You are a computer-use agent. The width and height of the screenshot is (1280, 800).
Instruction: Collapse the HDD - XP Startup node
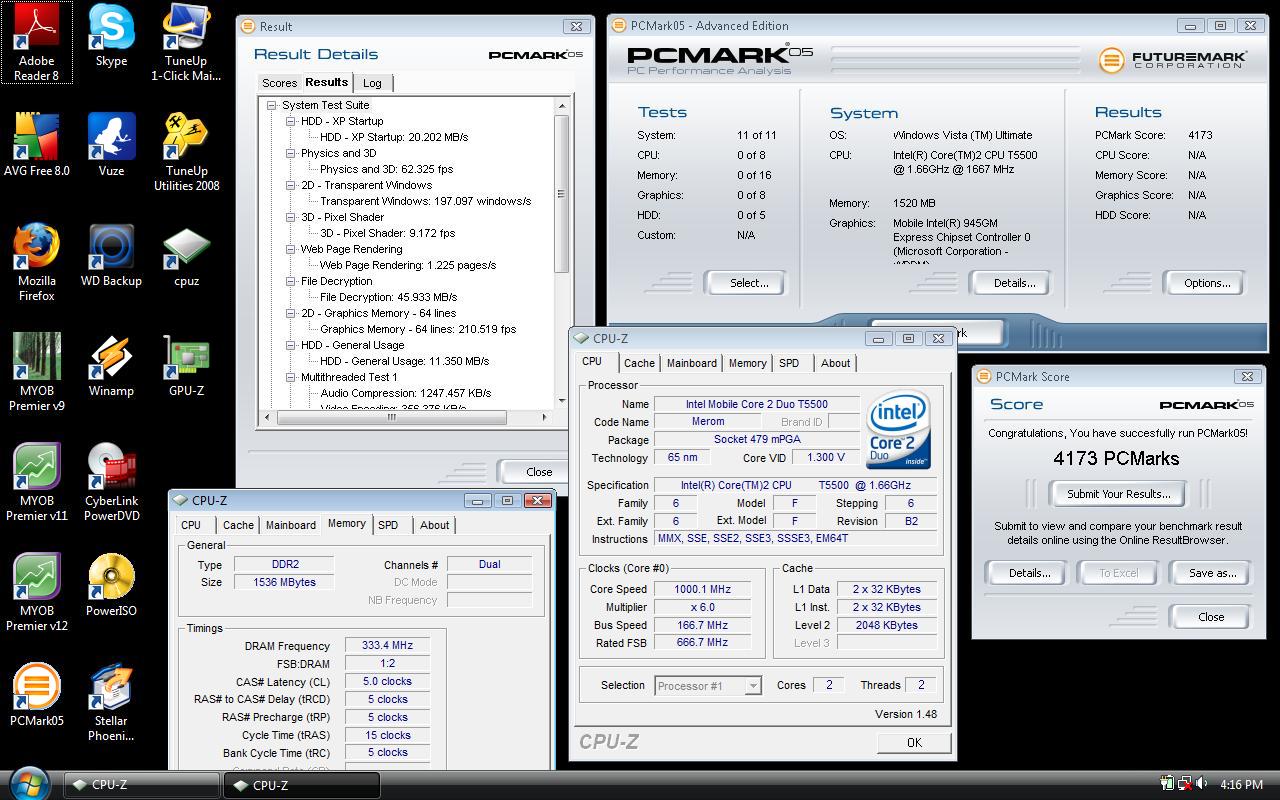point(290,121)
